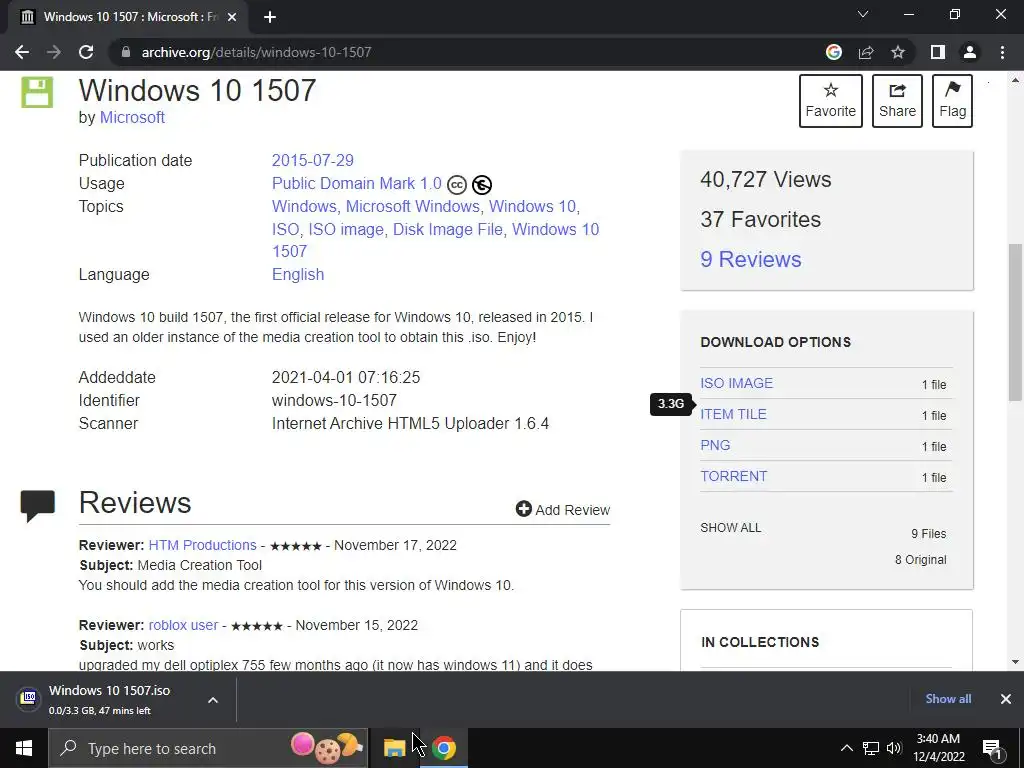This screenshot has height=768, width=1024.
Task: Open tab search chevron in title bar
Action: pyautogui.click(x=863, y=14)
